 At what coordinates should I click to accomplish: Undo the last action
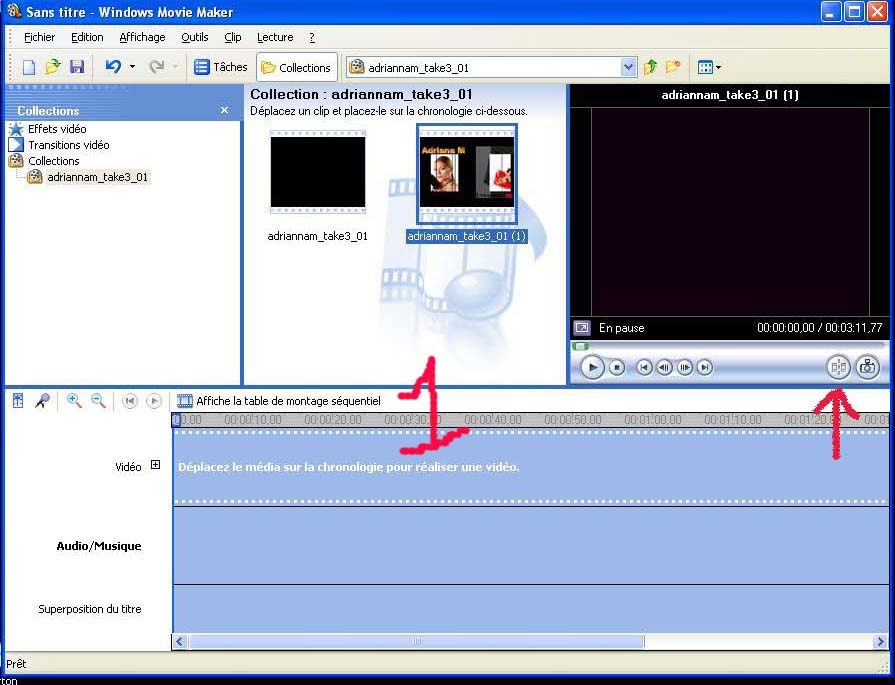pyautogui.click(x=113, y=67)
